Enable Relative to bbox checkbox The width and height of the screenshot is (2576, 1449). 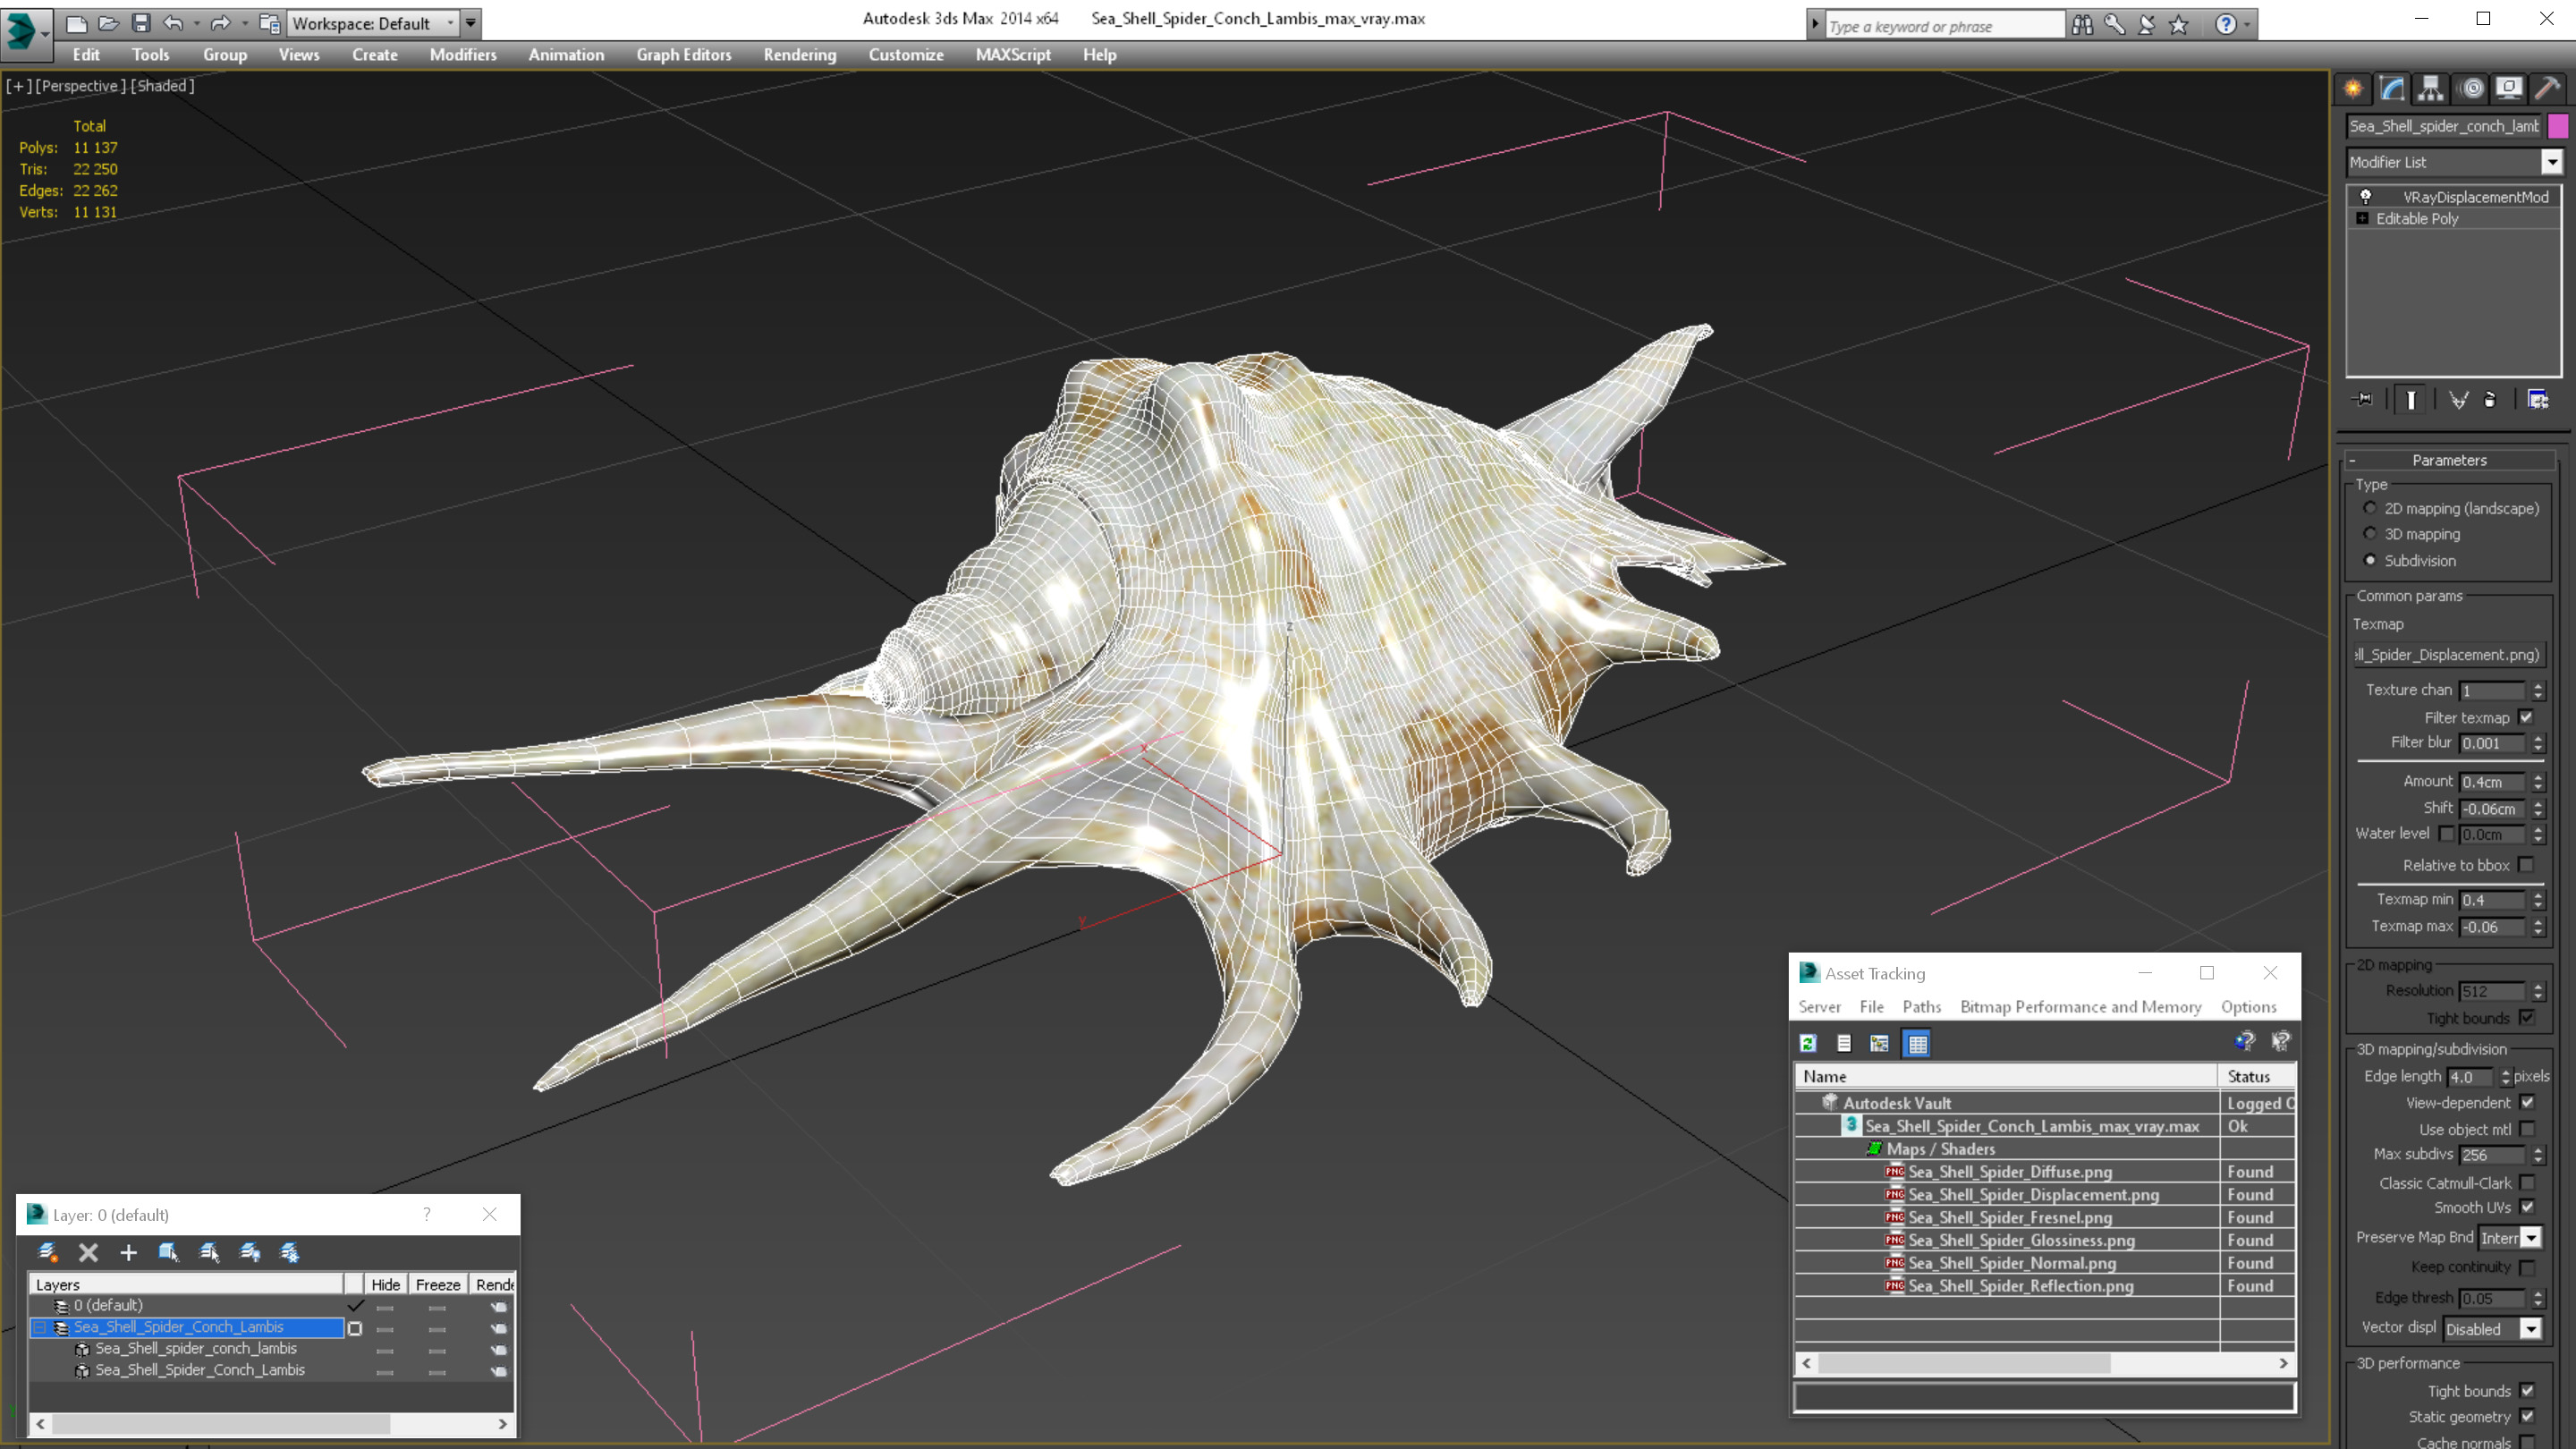2526,865
